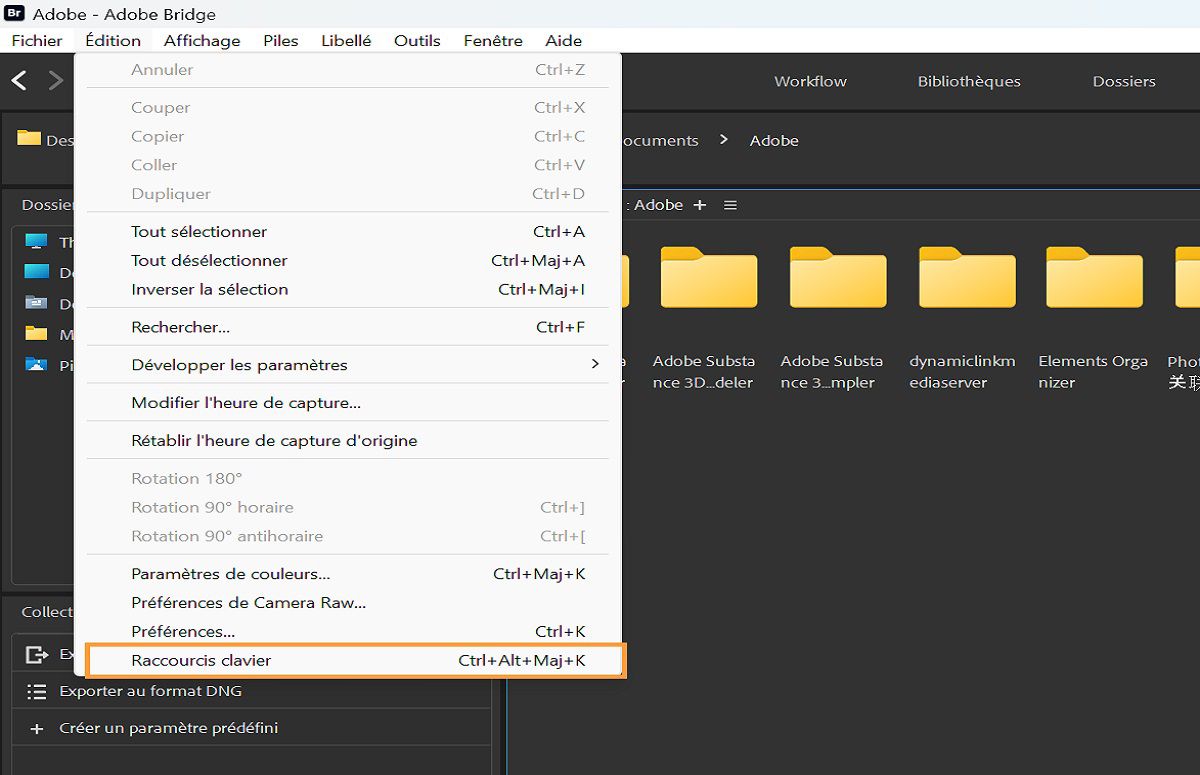Open Préférences... entry
The image size is (1200, 775).
click(x=348, y=632)
